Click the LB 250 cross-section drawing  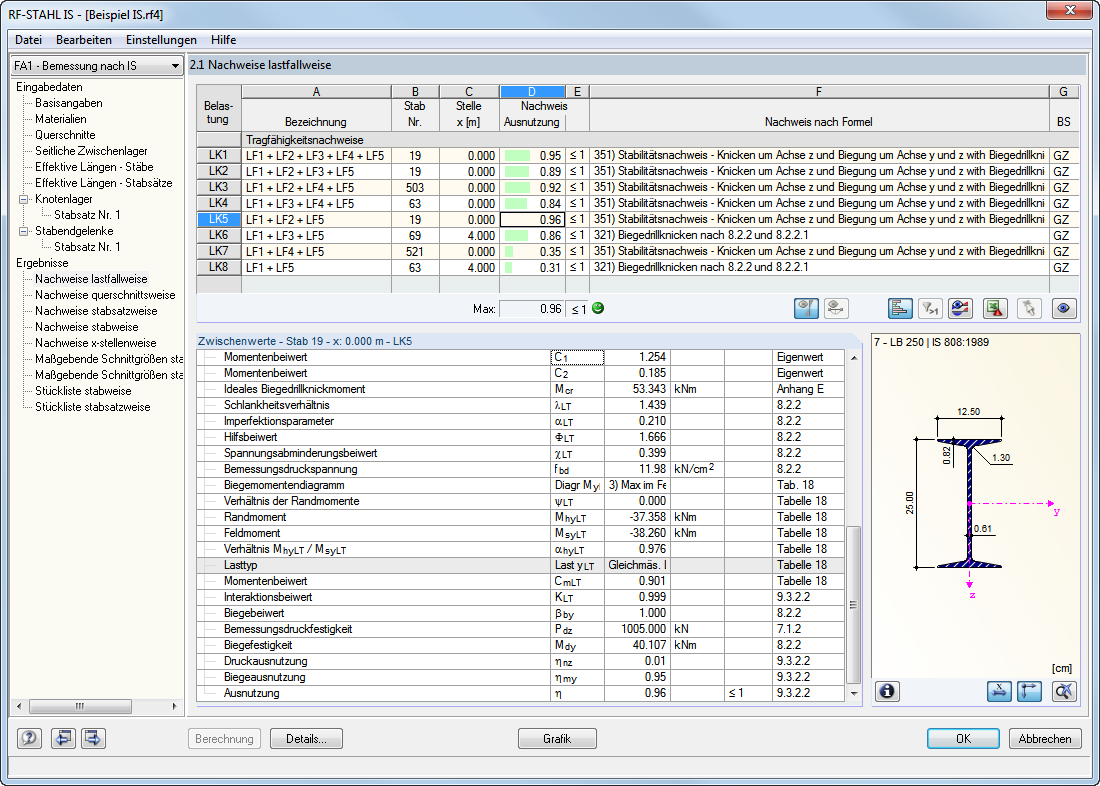point(969,504)
